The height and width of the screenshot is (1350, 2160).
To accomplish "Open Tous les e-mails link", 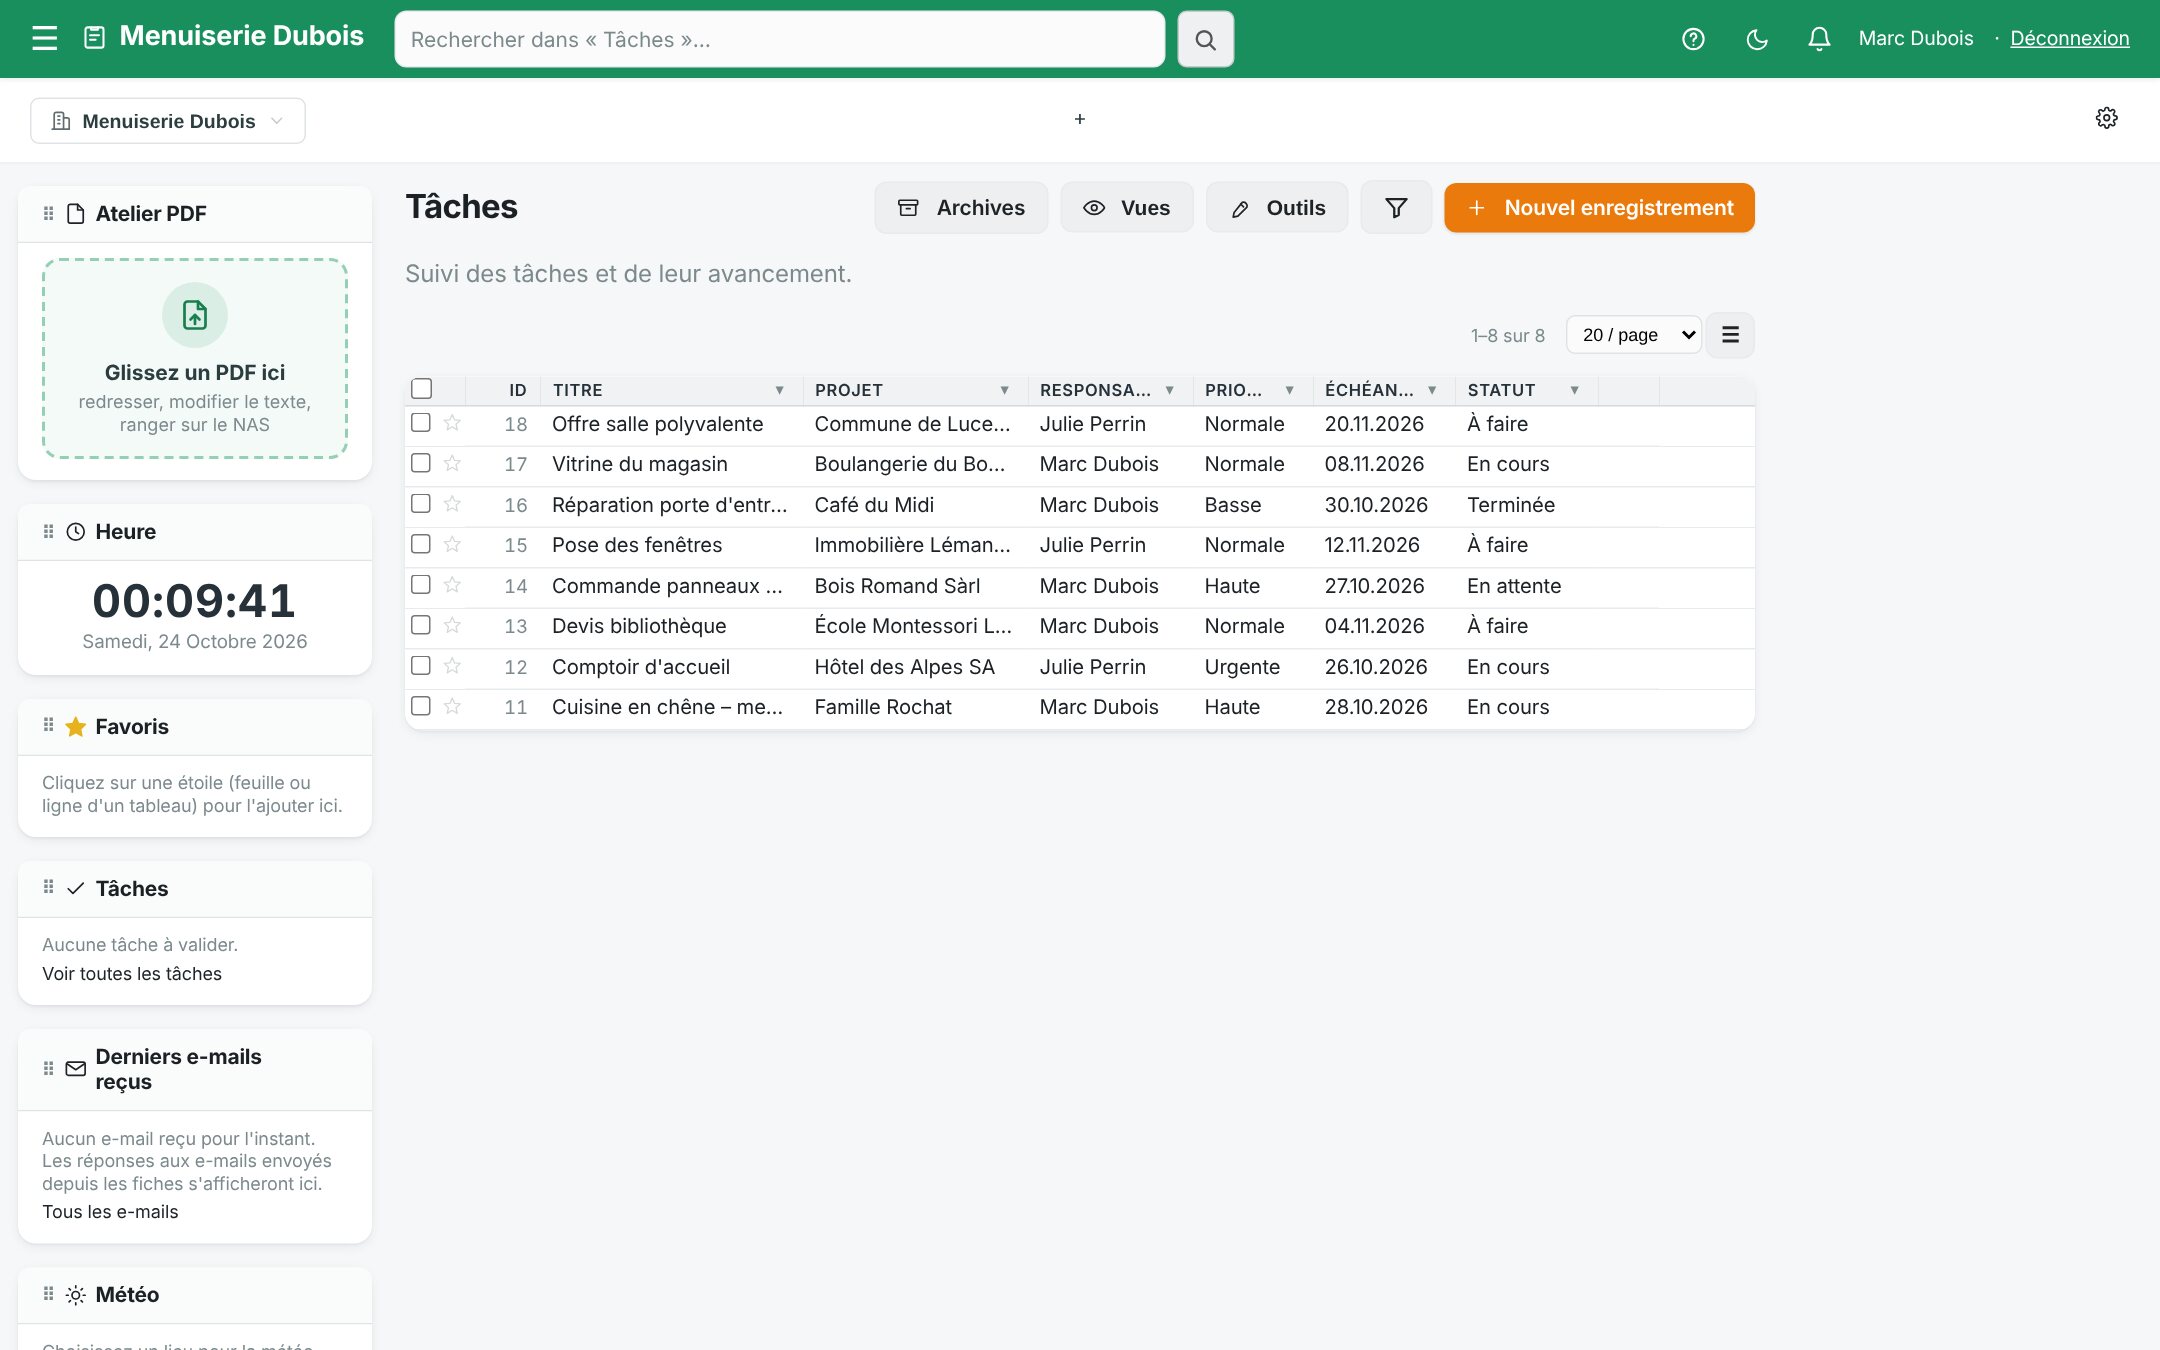I will pos(110,1211).
